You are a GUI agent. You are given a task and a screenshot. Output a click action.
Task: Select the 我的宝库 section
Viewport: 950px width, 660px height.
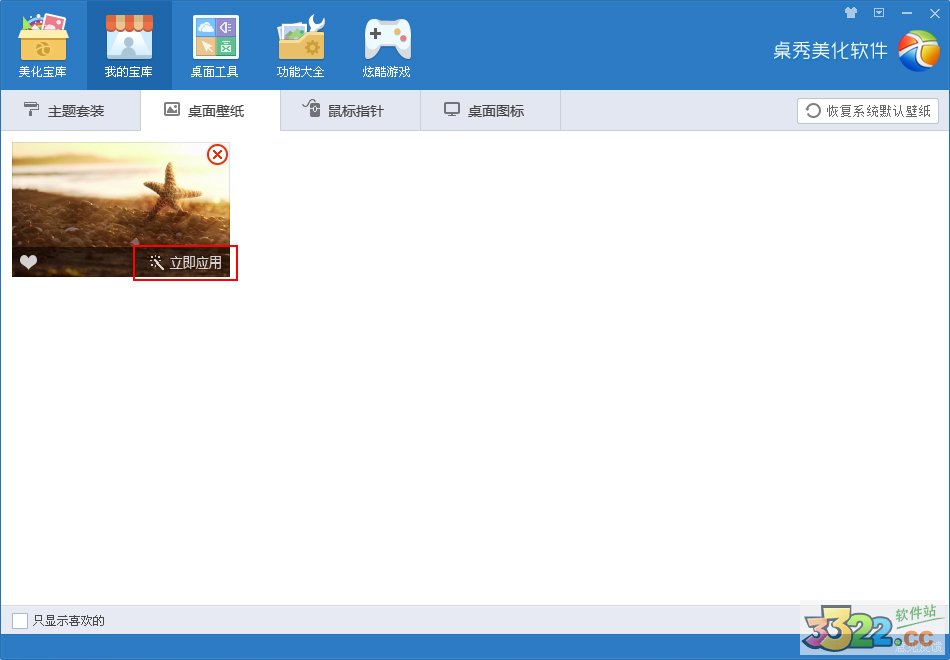pos(129,45)
